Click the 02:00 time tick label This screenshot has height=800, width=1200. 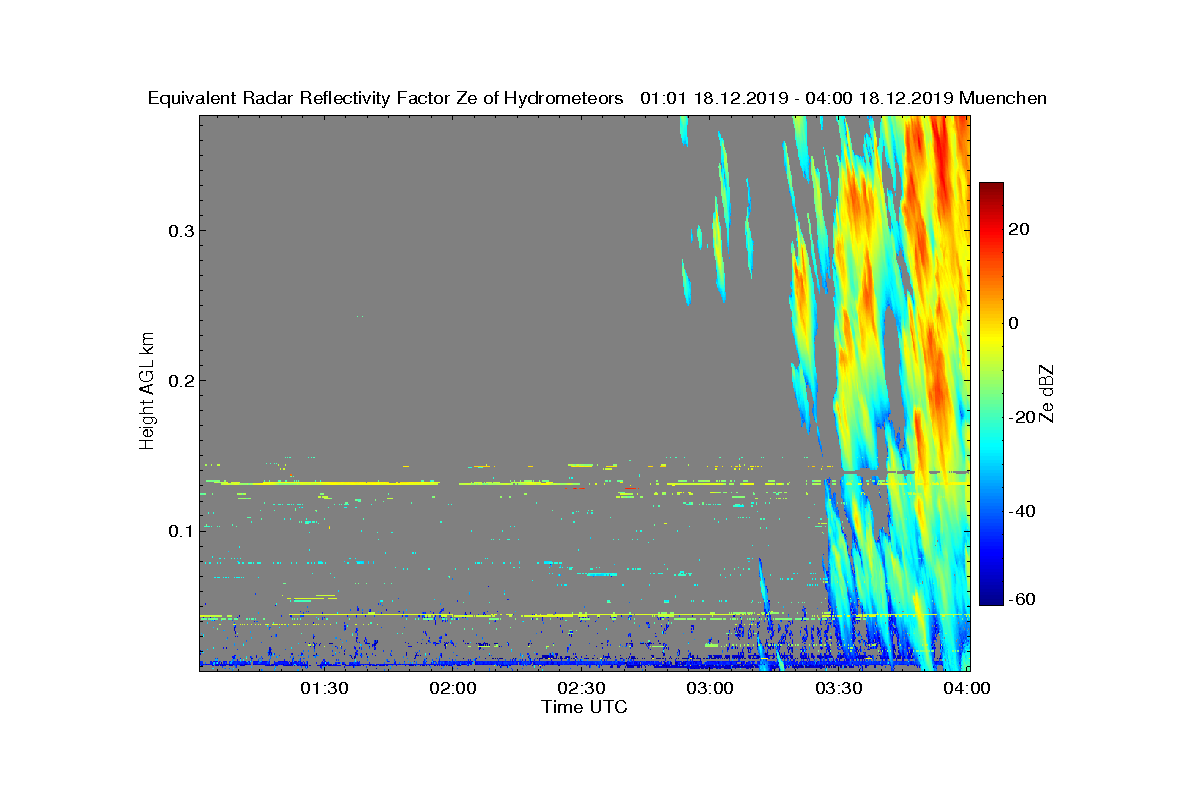pyautogui.click(x=453, y=689)
